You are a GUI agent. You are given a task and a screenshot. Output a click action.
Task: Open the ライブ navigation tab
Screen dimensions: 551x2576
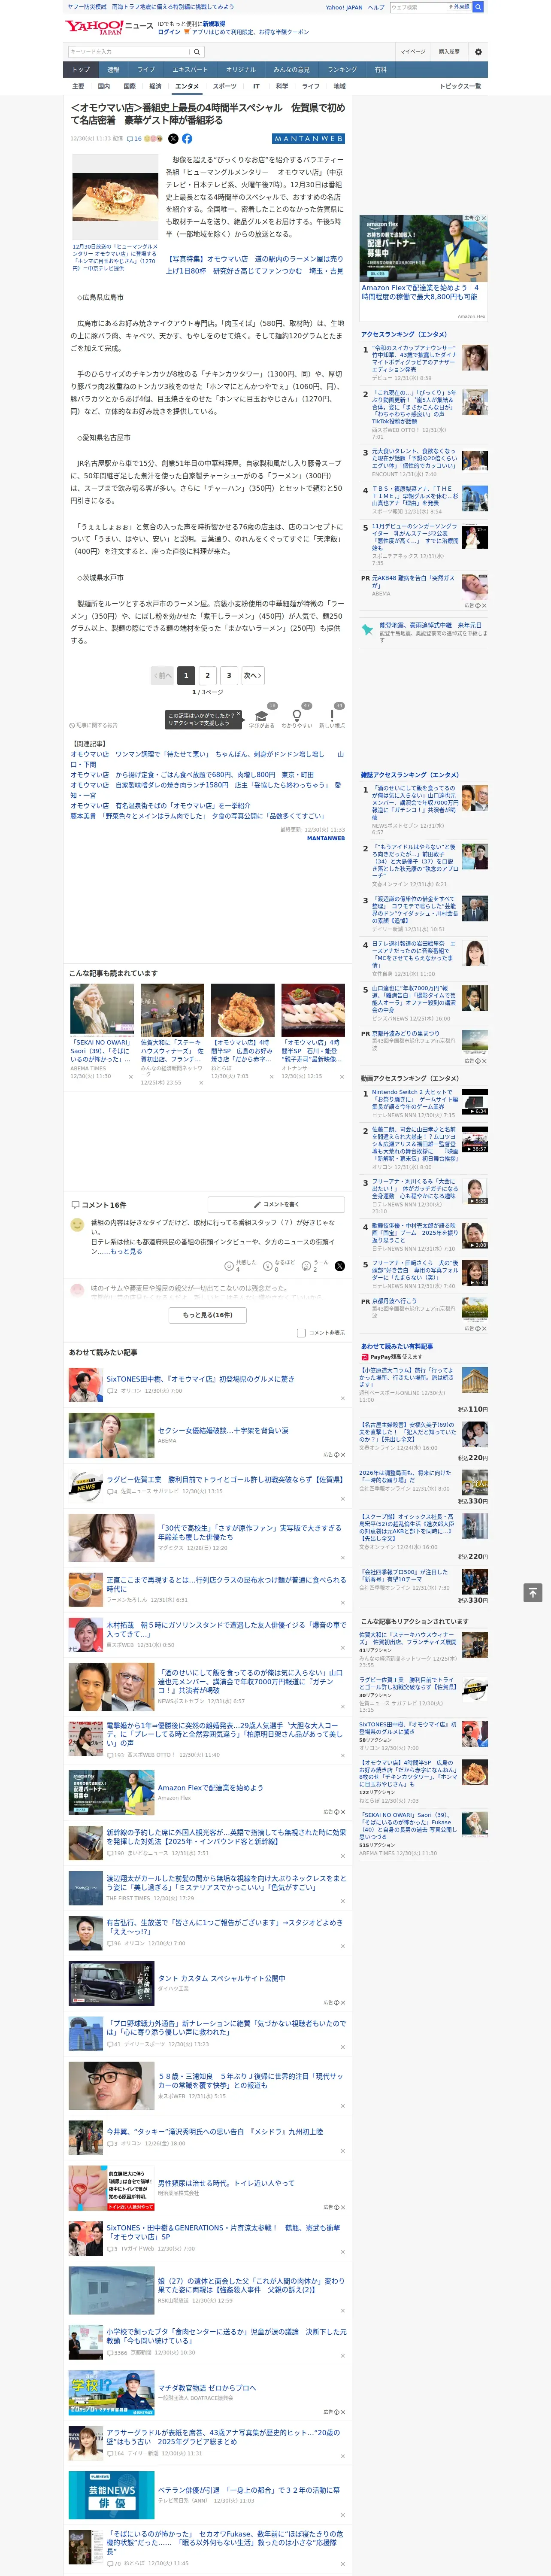click(146, 70)
